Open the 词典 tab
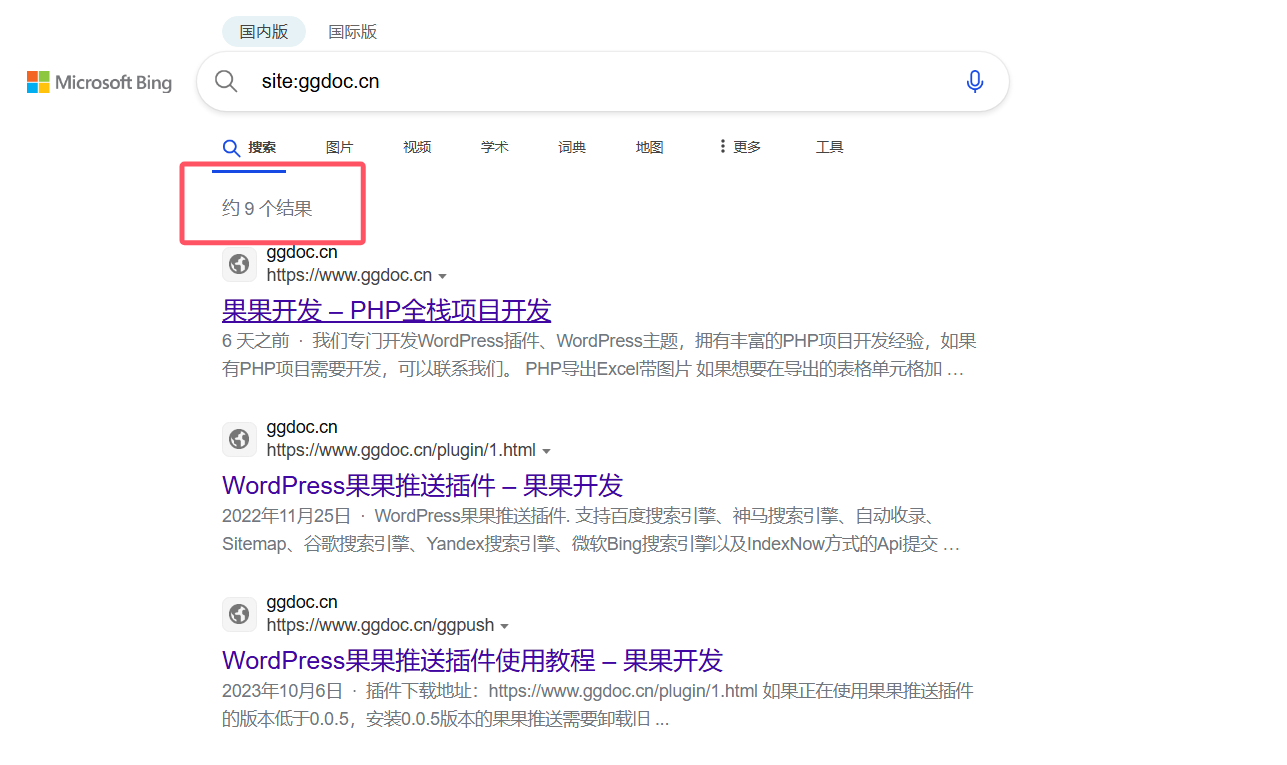Viewport: 1287px width, 765px height. pyautogui.click(x=572, y=147)
